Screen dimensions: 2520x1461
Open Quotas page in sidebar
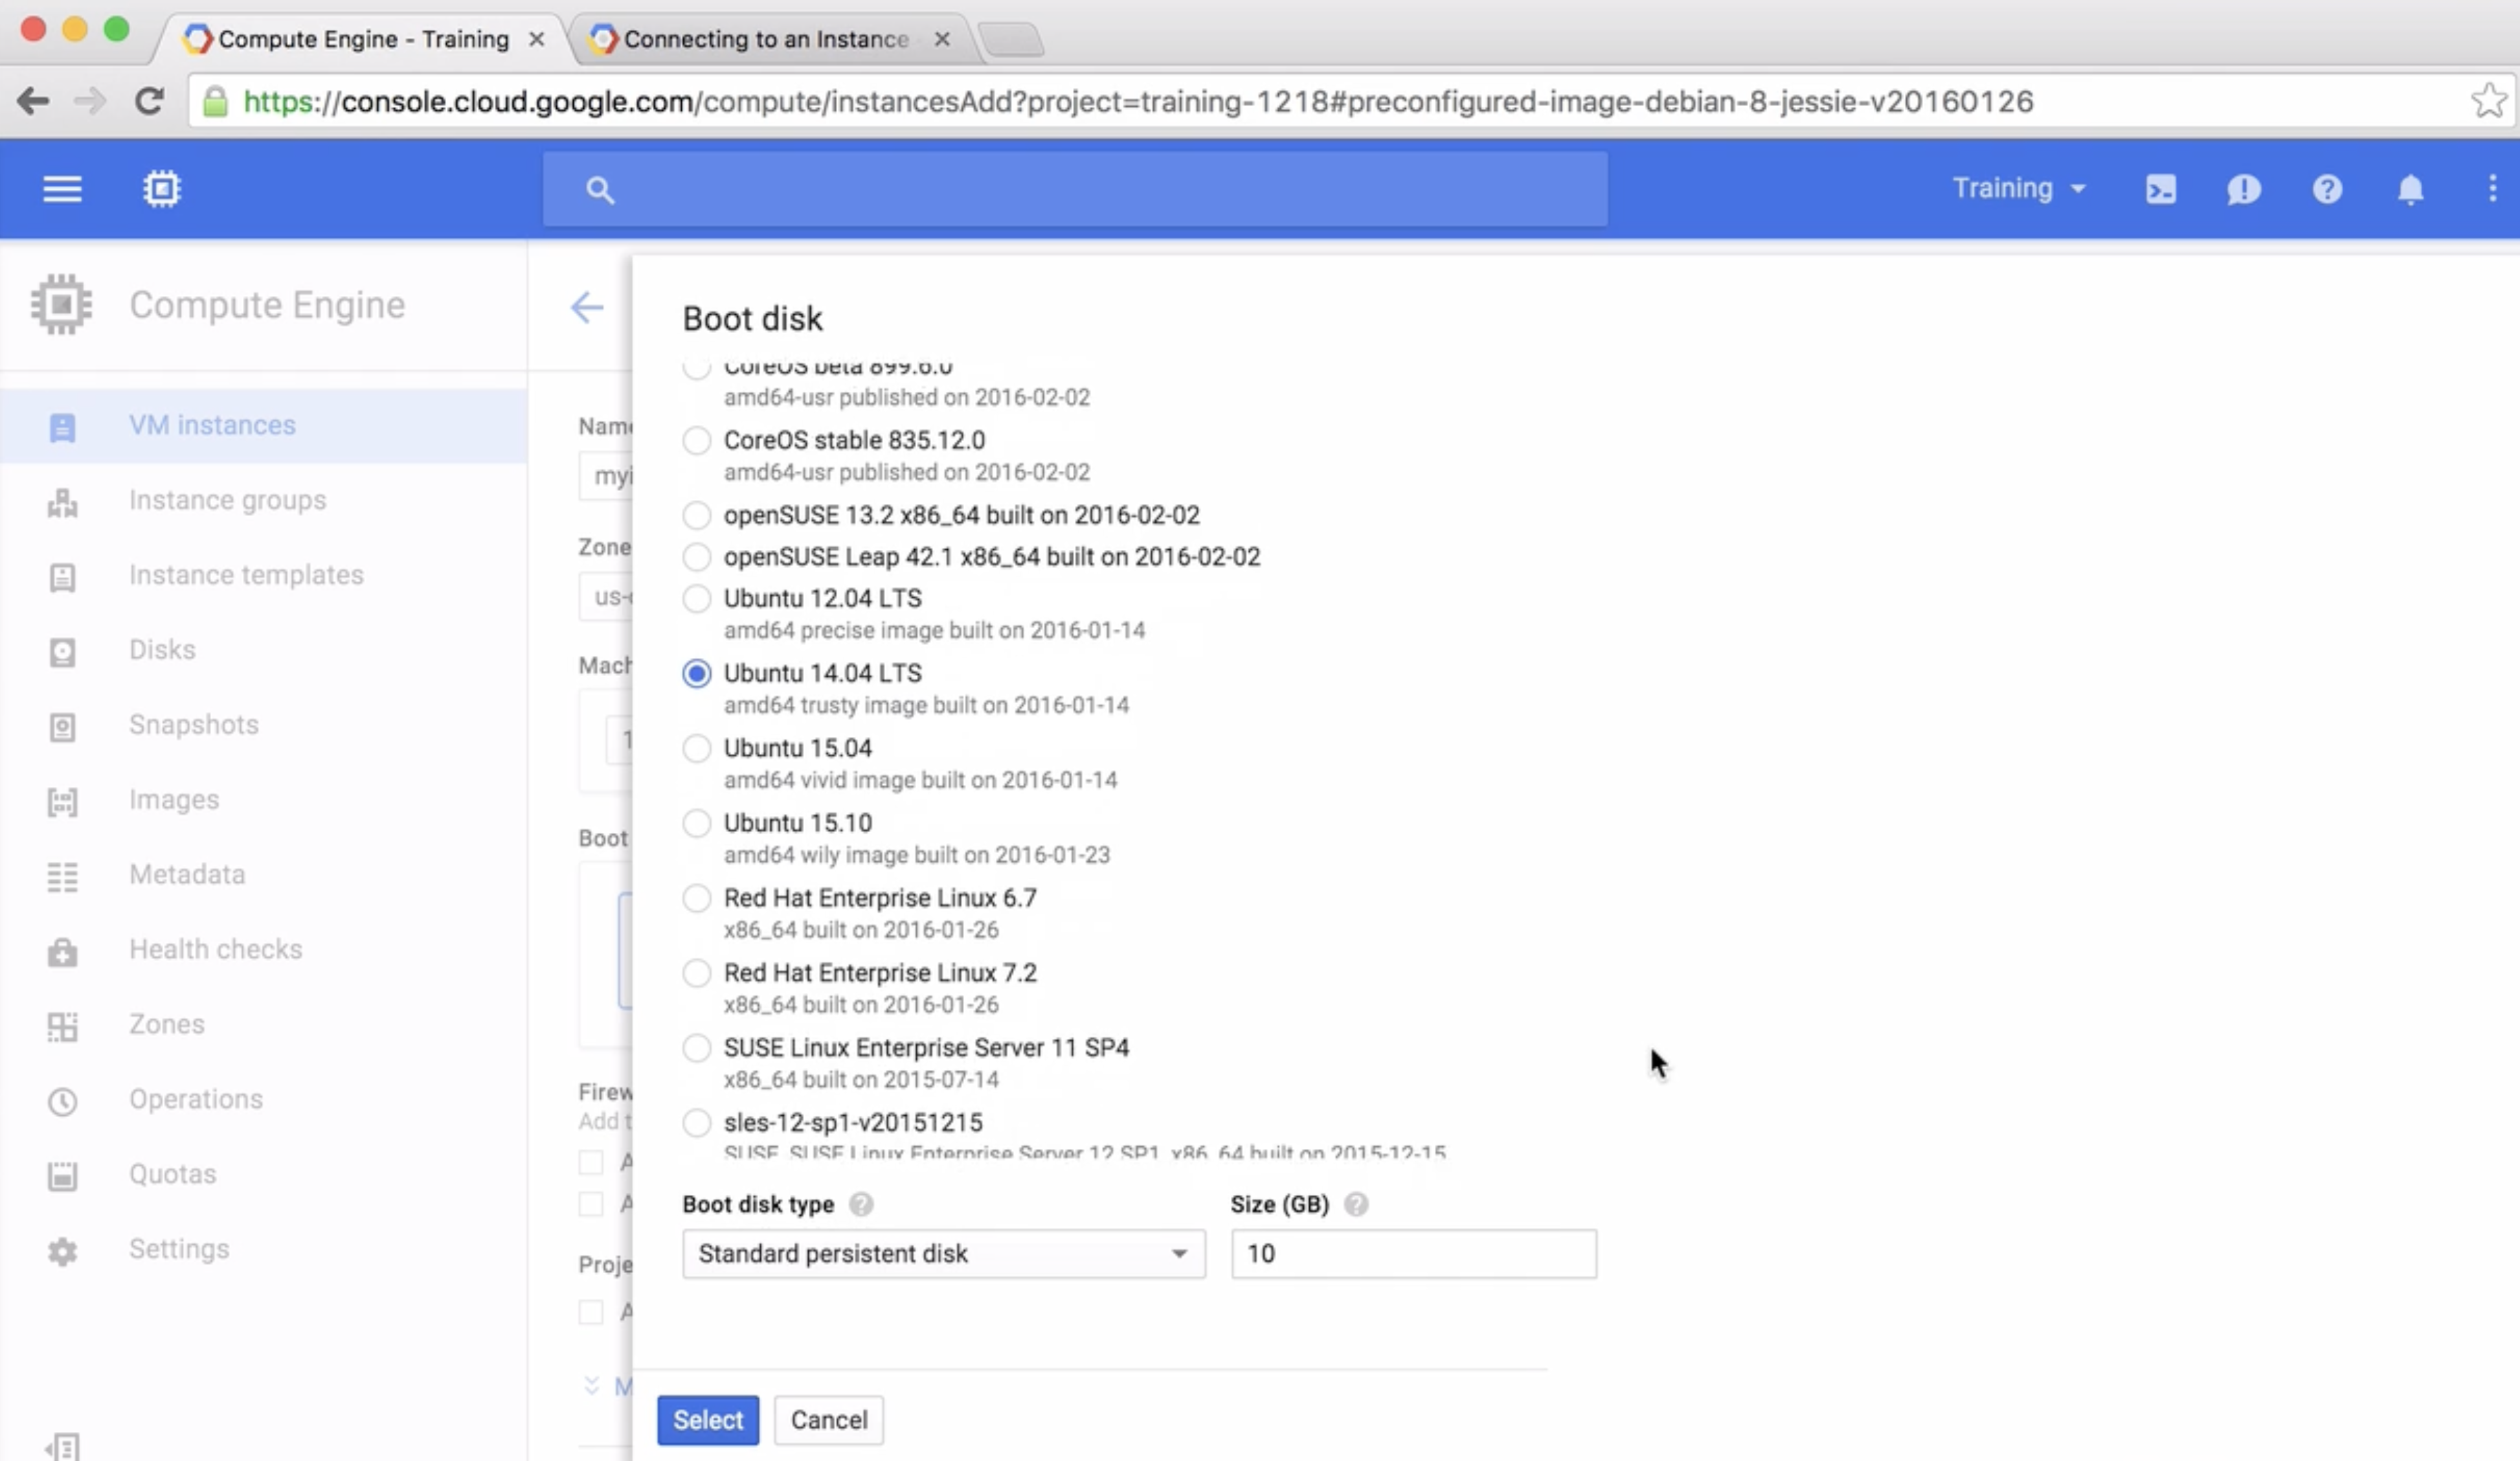click(x=263, y=1175)
